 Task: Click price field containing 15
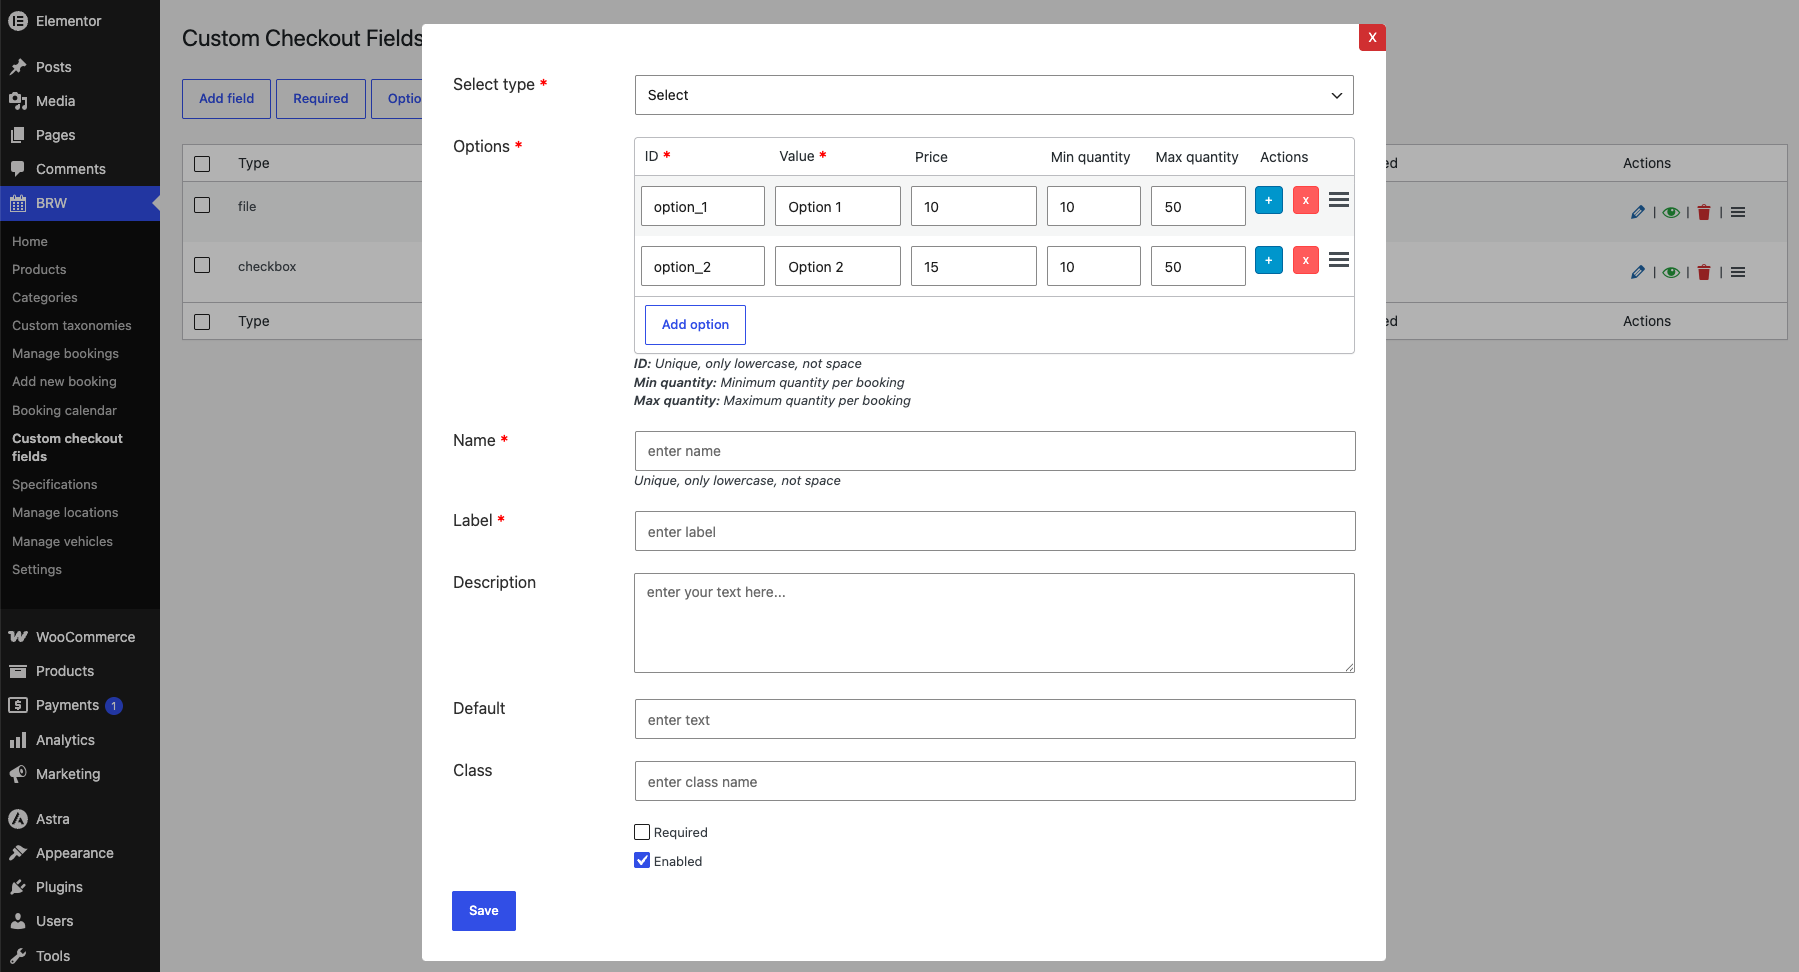974,266
